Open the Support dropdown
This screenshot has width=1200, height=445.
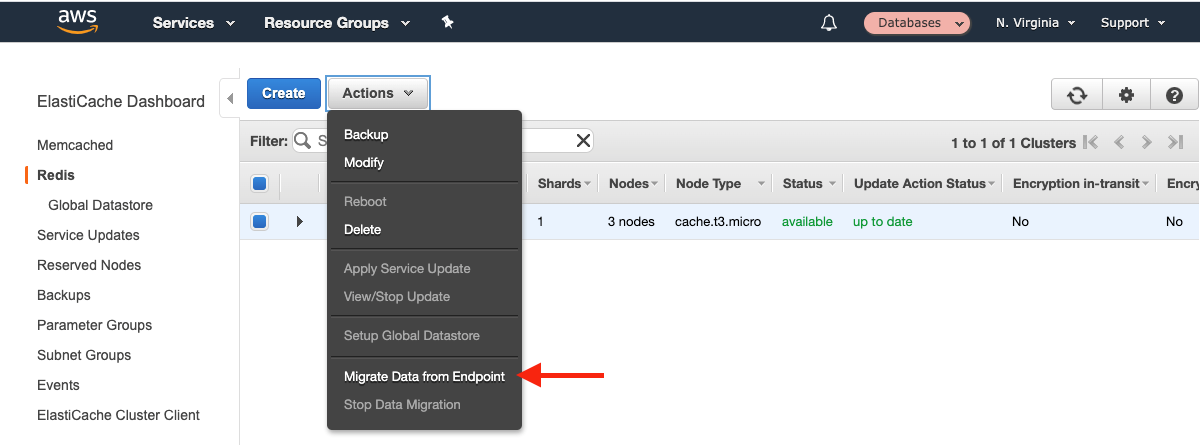point(1133,22)
